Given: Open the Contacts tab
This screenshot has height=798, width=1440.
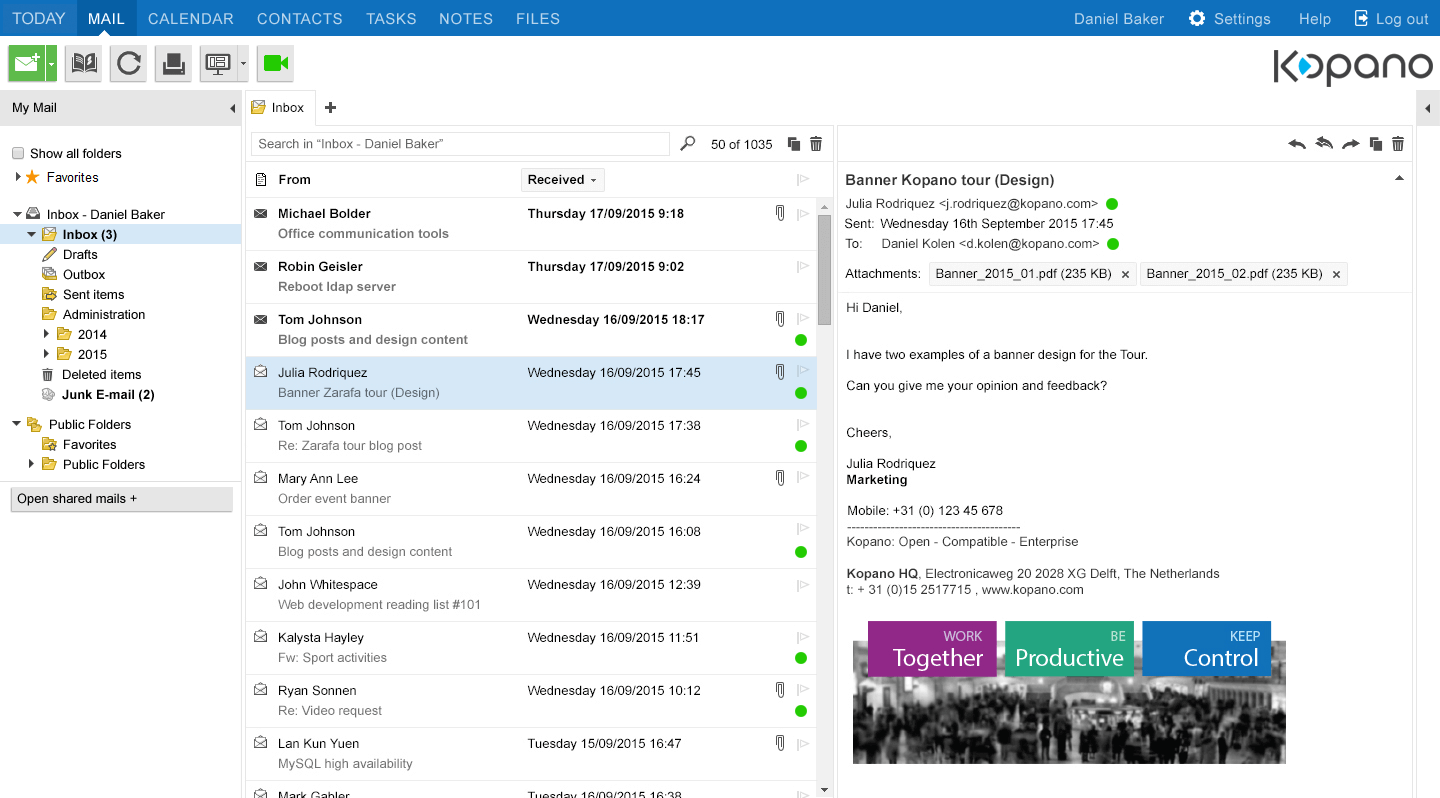Looking at the screenshot, I should point(299,19).
